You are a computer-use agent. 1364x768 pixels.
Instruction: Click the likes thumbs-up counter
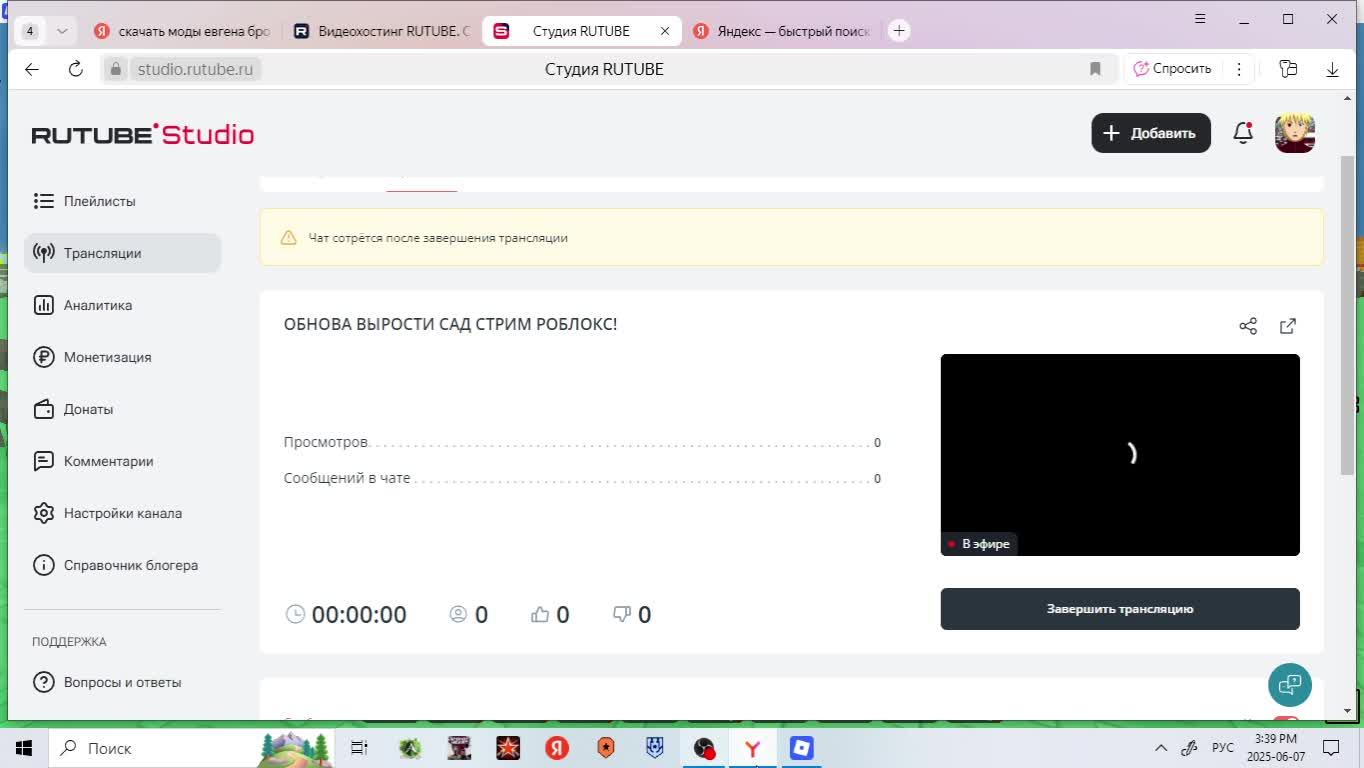tap(550, 614)
